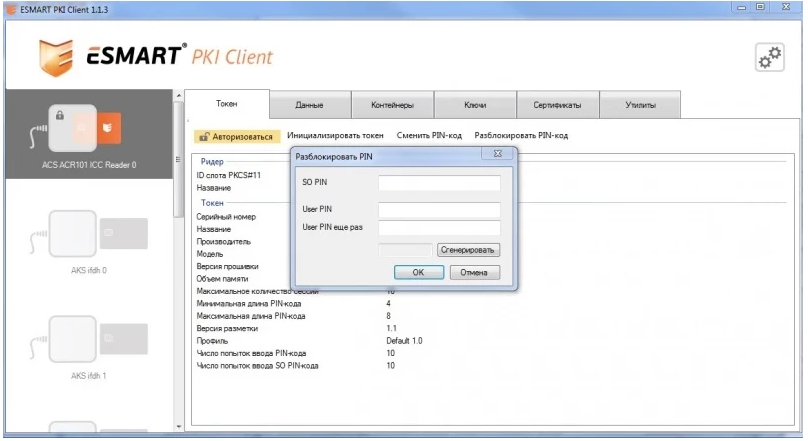This screenshot has width=808, height=441.
Task: Click the Default 1.0 profile value
Action: [x=405, y=341]
